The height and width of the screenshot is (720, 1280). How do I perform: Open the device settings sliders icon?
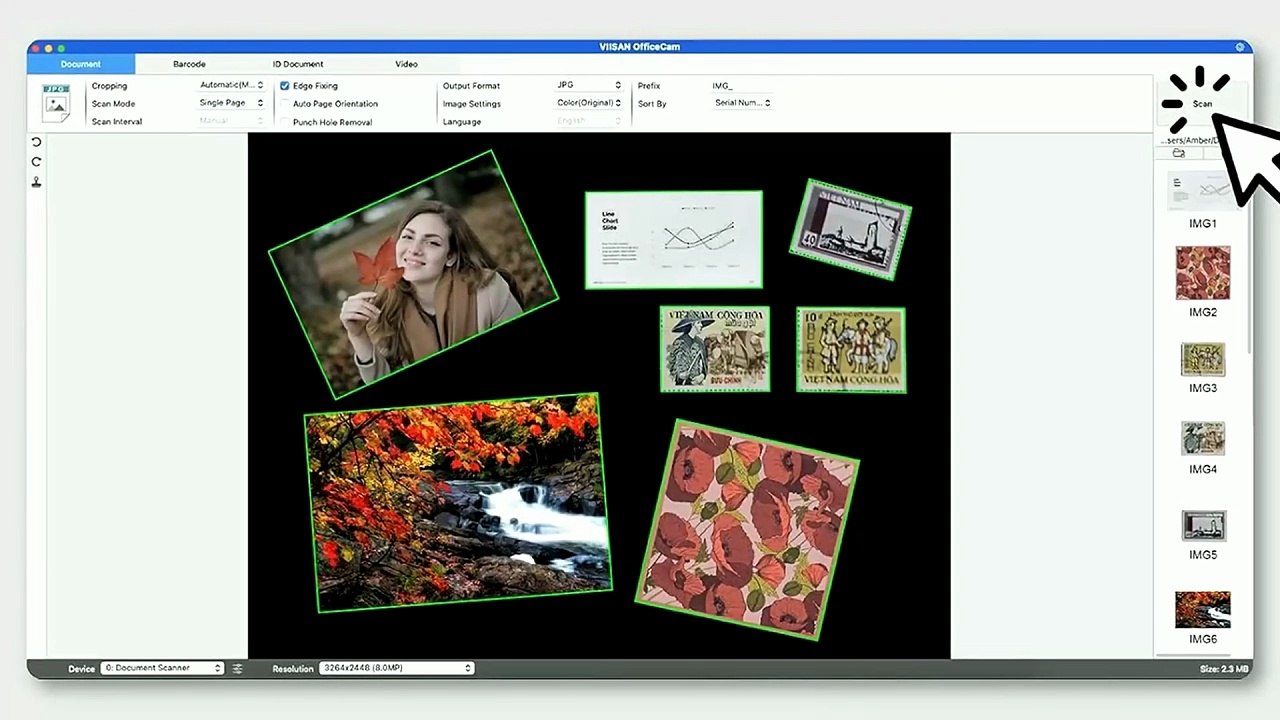237,668
